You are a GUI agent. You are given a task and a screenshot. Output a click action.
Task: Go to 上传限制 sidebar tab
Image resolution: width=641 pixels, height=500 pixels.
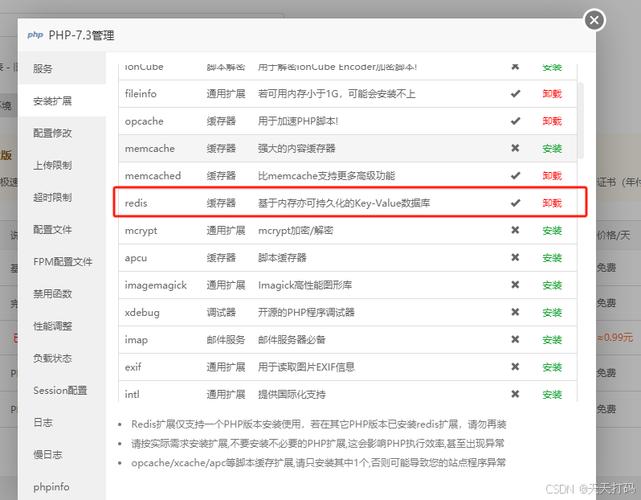(62, 165)
